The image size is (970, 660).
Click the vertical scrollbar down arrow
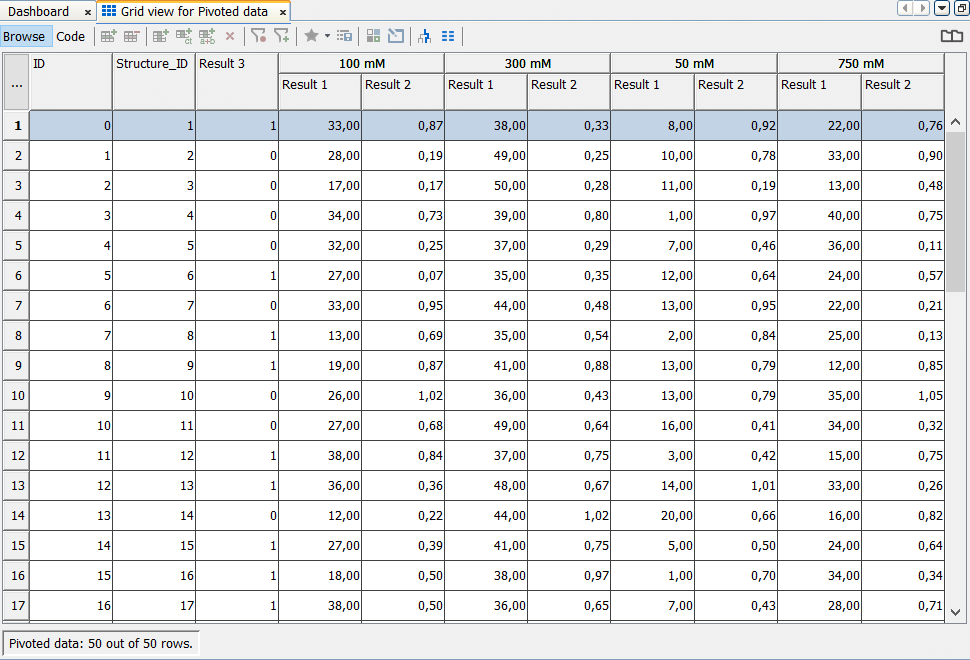click(x=955, y=612)
